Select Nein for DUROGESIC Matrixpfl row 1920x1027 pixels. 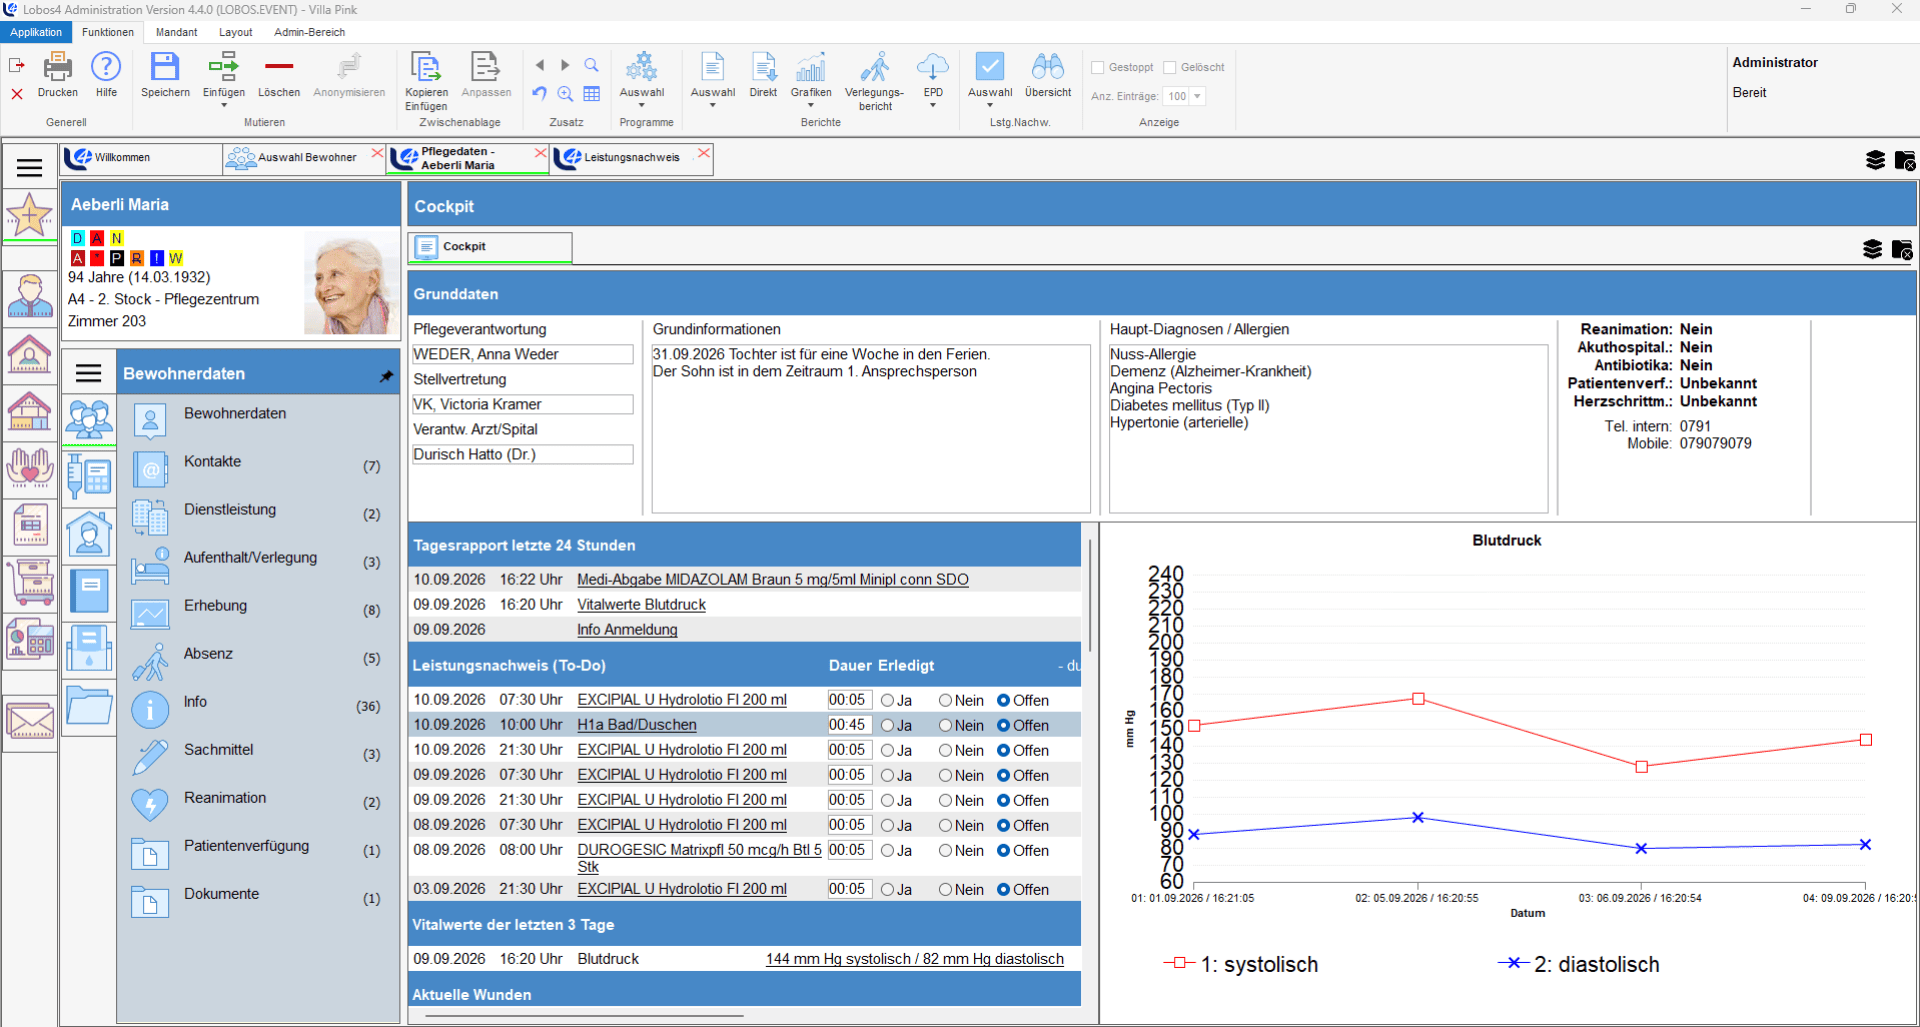pos(945,850)
